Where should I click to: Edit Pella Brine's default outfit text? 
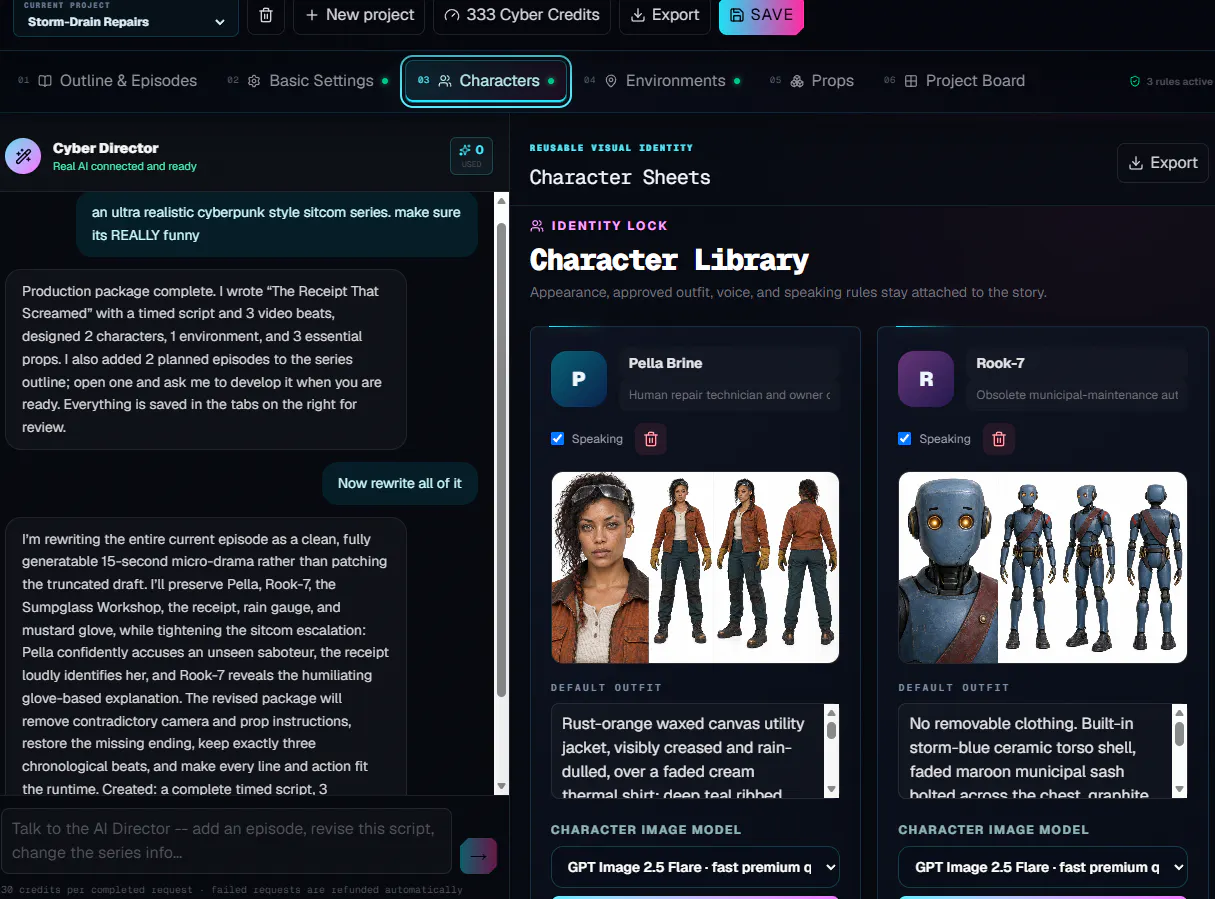(x=687, y=751)
